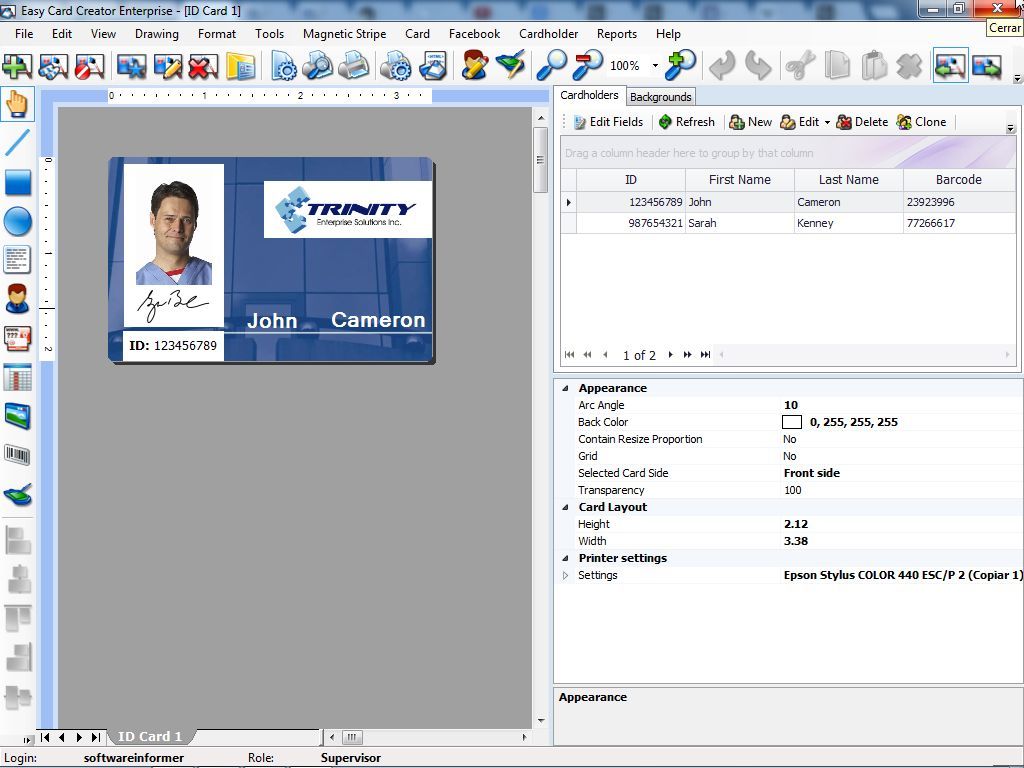
Task: Pick the Photo placeholder tool
Action: pyautogui.click(x=17, y=300)
